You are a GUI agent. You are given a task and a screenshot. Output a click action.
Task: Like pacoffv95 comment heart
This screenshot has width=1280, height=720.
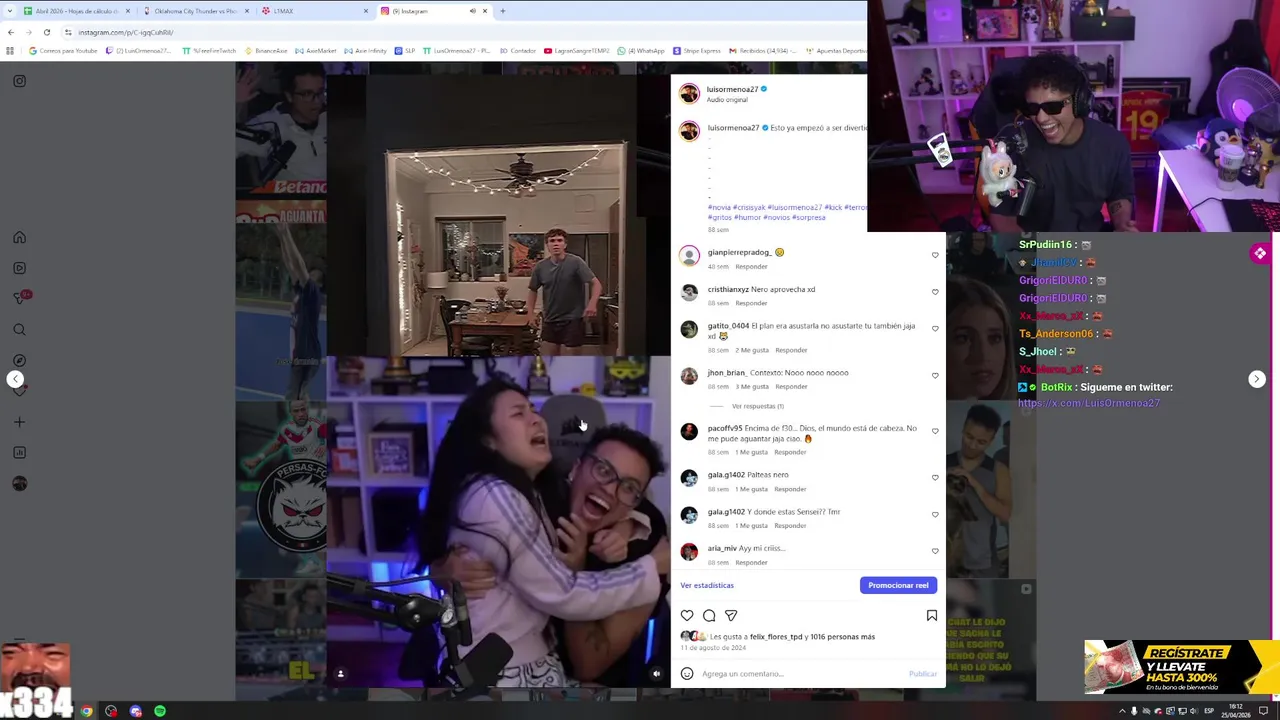[935, 431]
